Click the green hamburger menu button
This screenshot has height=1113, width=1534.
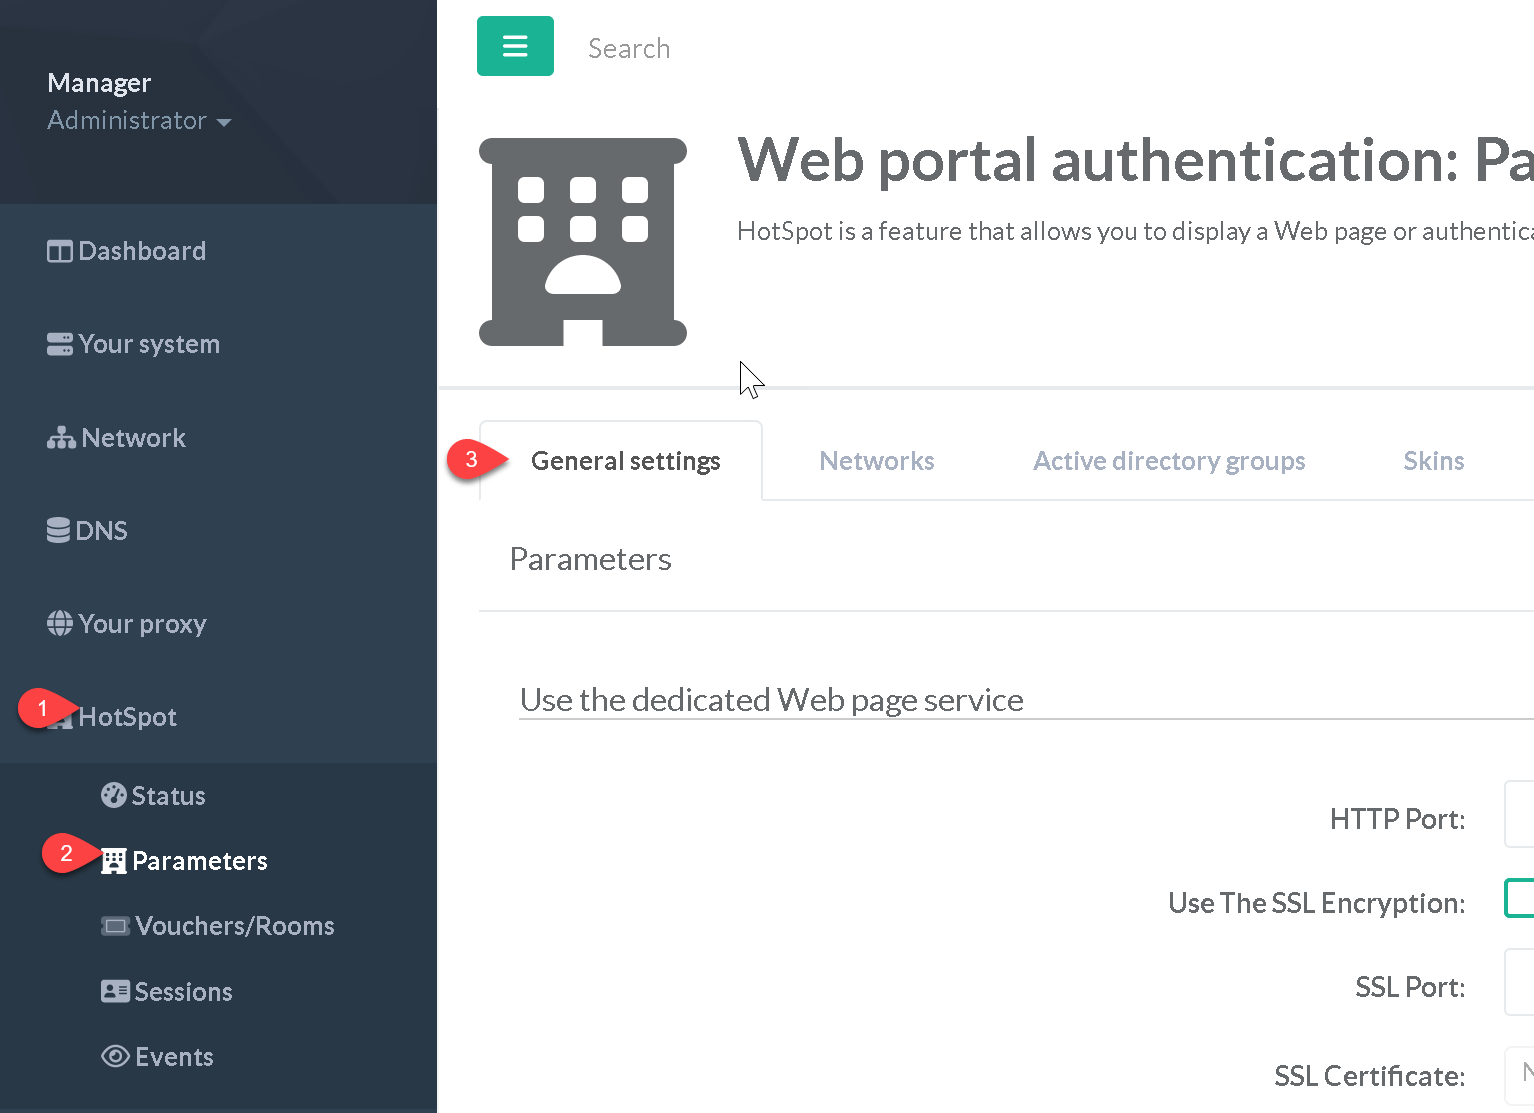click(515, 46)
